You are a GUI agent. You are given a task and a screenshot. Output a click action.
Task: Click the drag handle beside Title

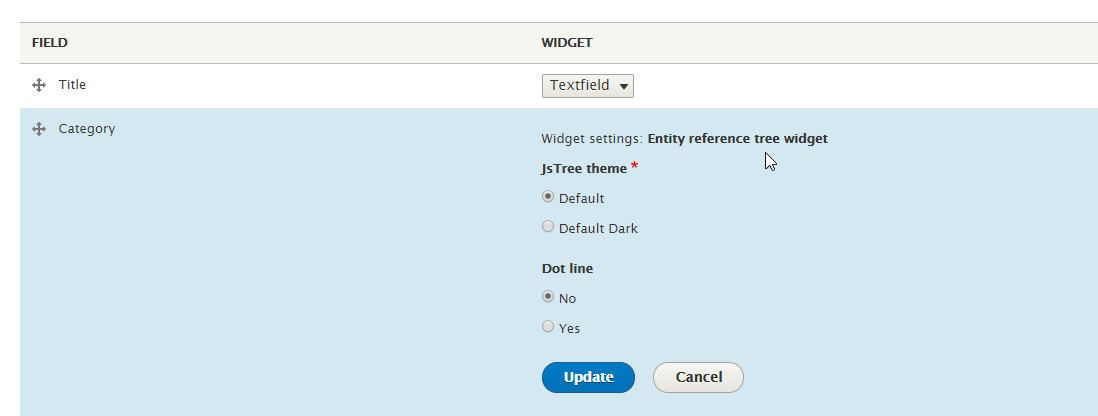(39, 86)
